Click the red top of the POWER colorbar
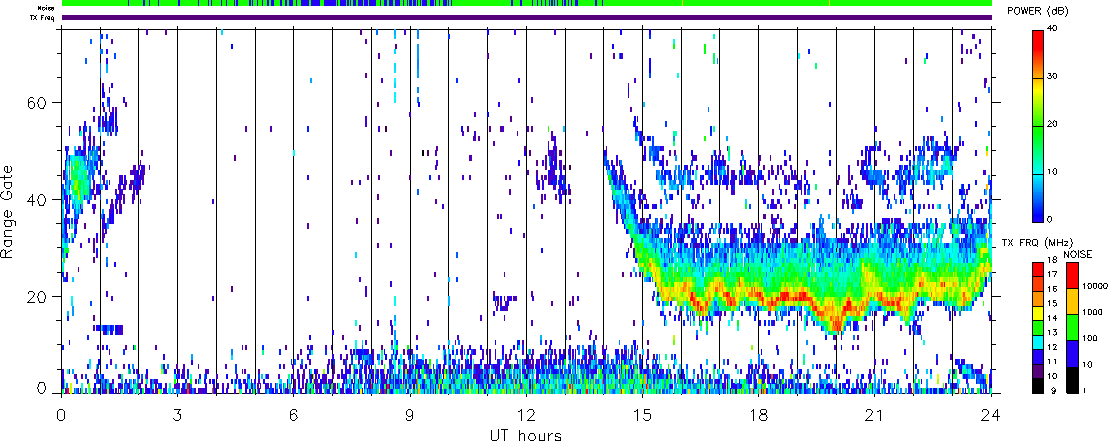 click(x=1039, y=42)
